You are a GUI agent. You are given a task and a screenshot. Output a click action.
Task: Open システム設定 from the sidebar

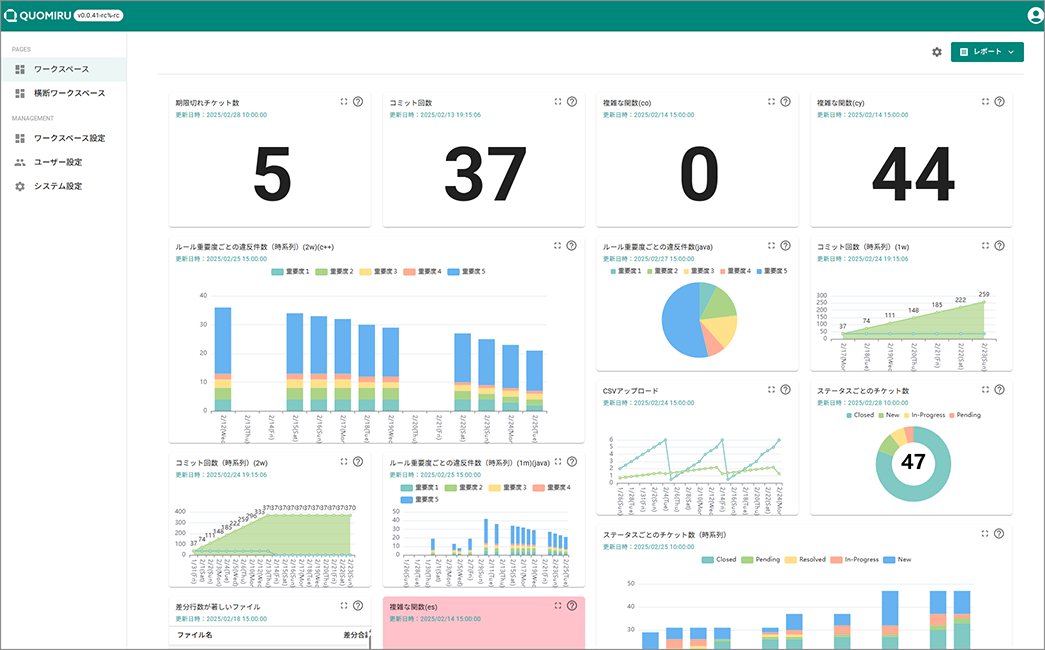(58, 186)
